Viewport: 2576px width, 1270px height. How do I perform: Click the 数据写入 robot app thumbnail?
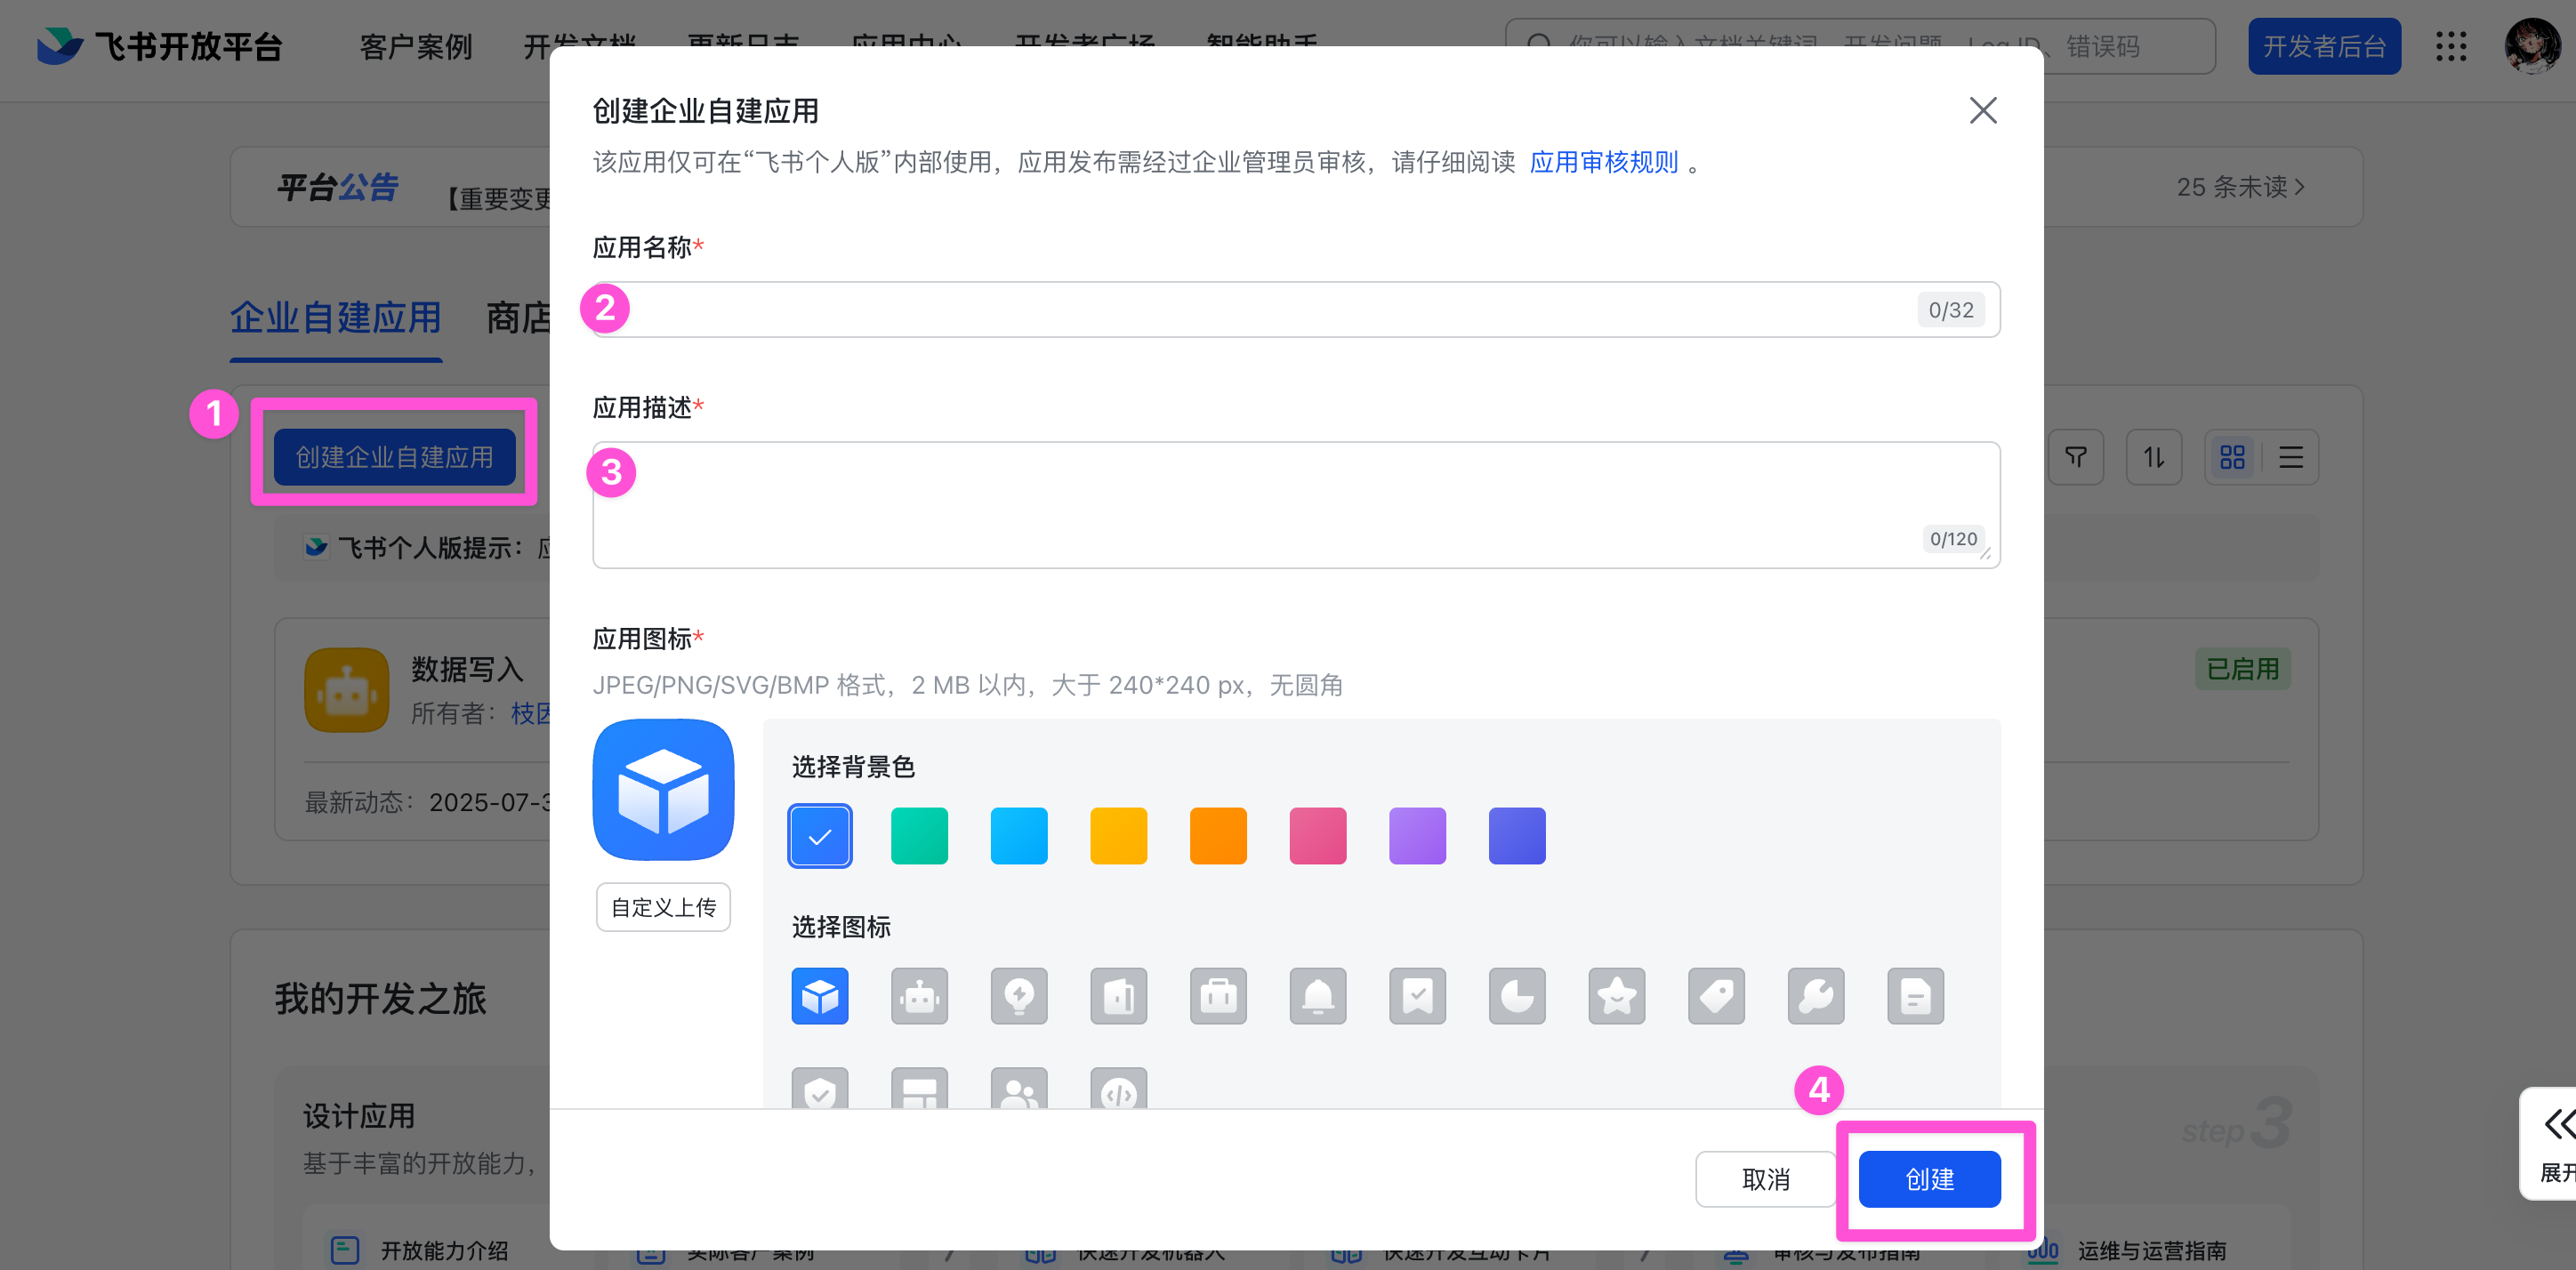click(347, 690)
